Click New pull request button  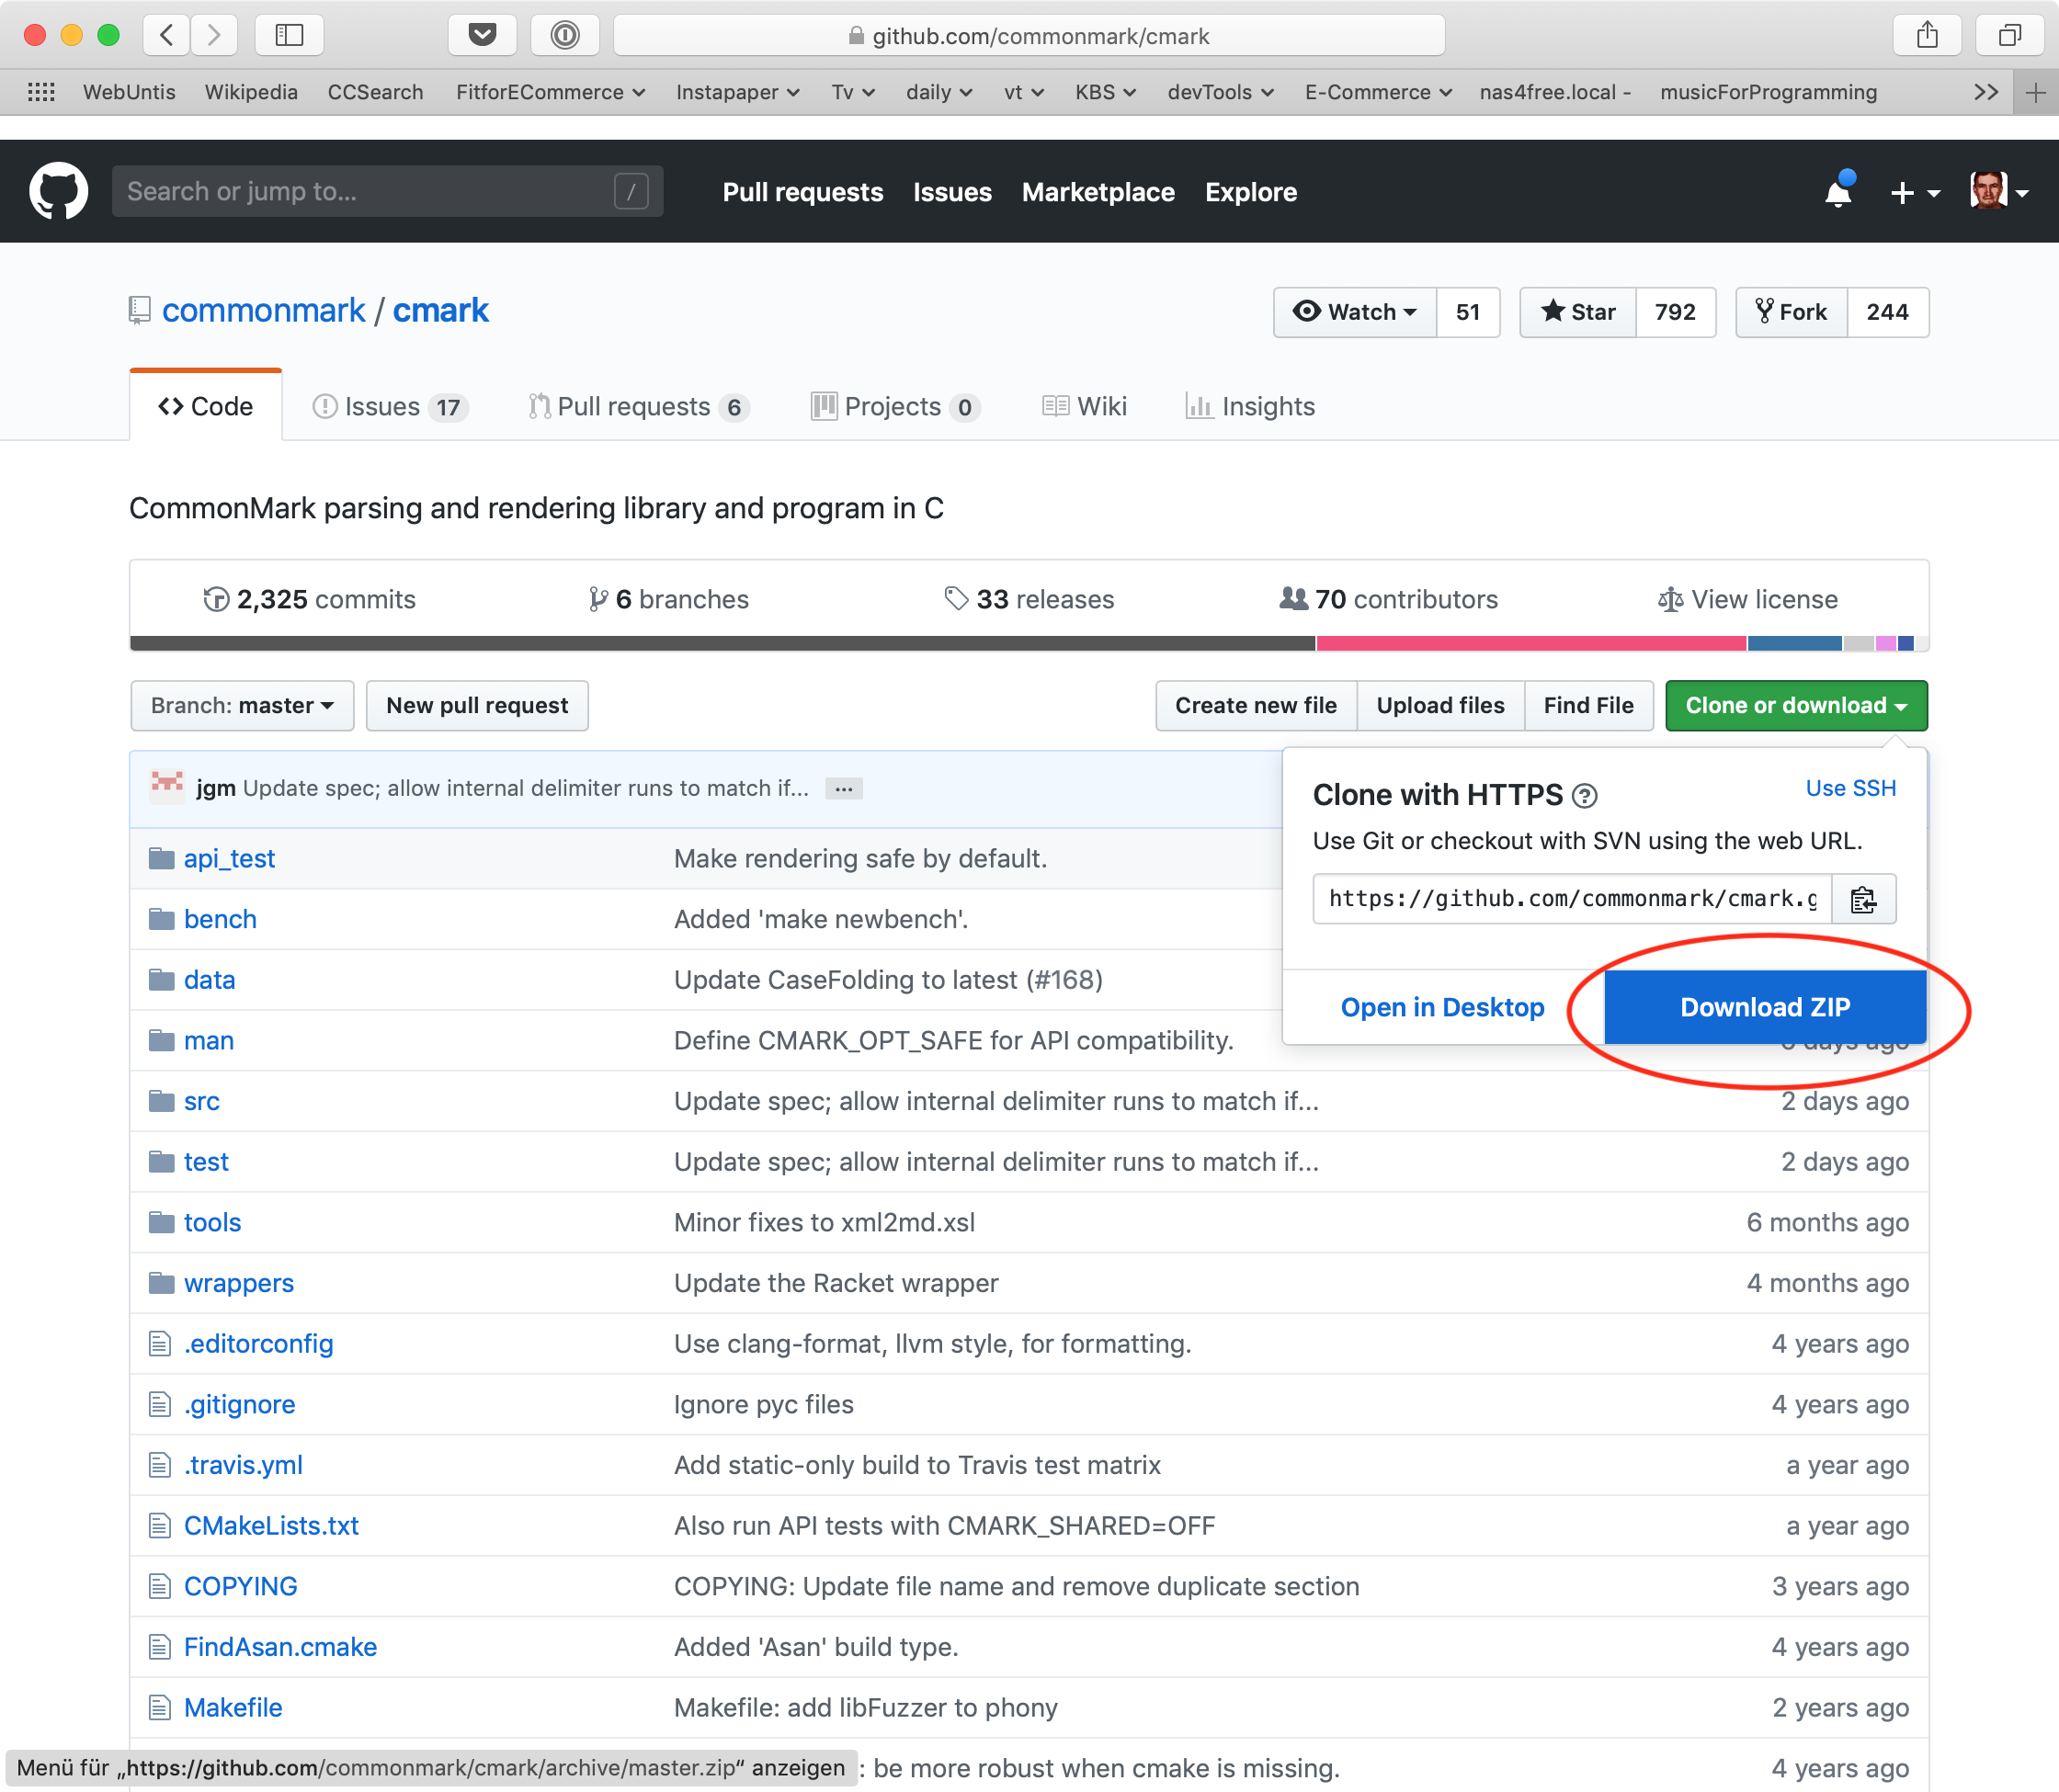pos(477,706)
